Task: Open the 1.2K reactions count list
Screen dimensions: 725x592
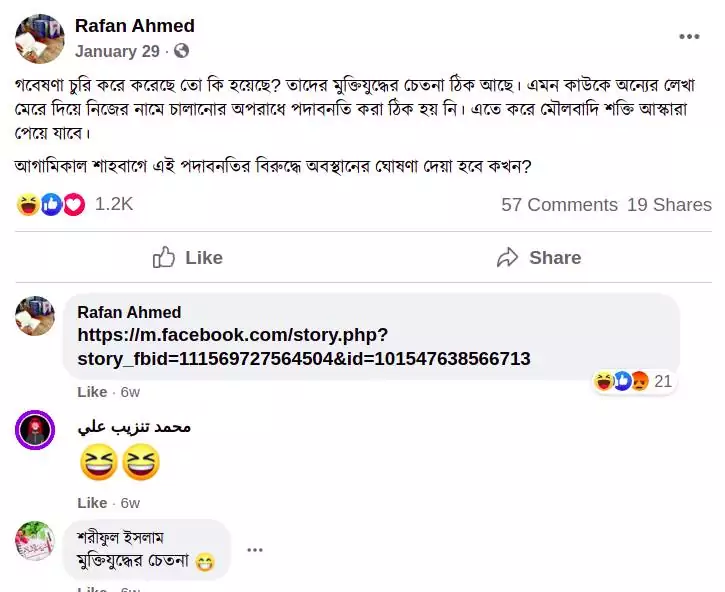Action: coord(113,204)
